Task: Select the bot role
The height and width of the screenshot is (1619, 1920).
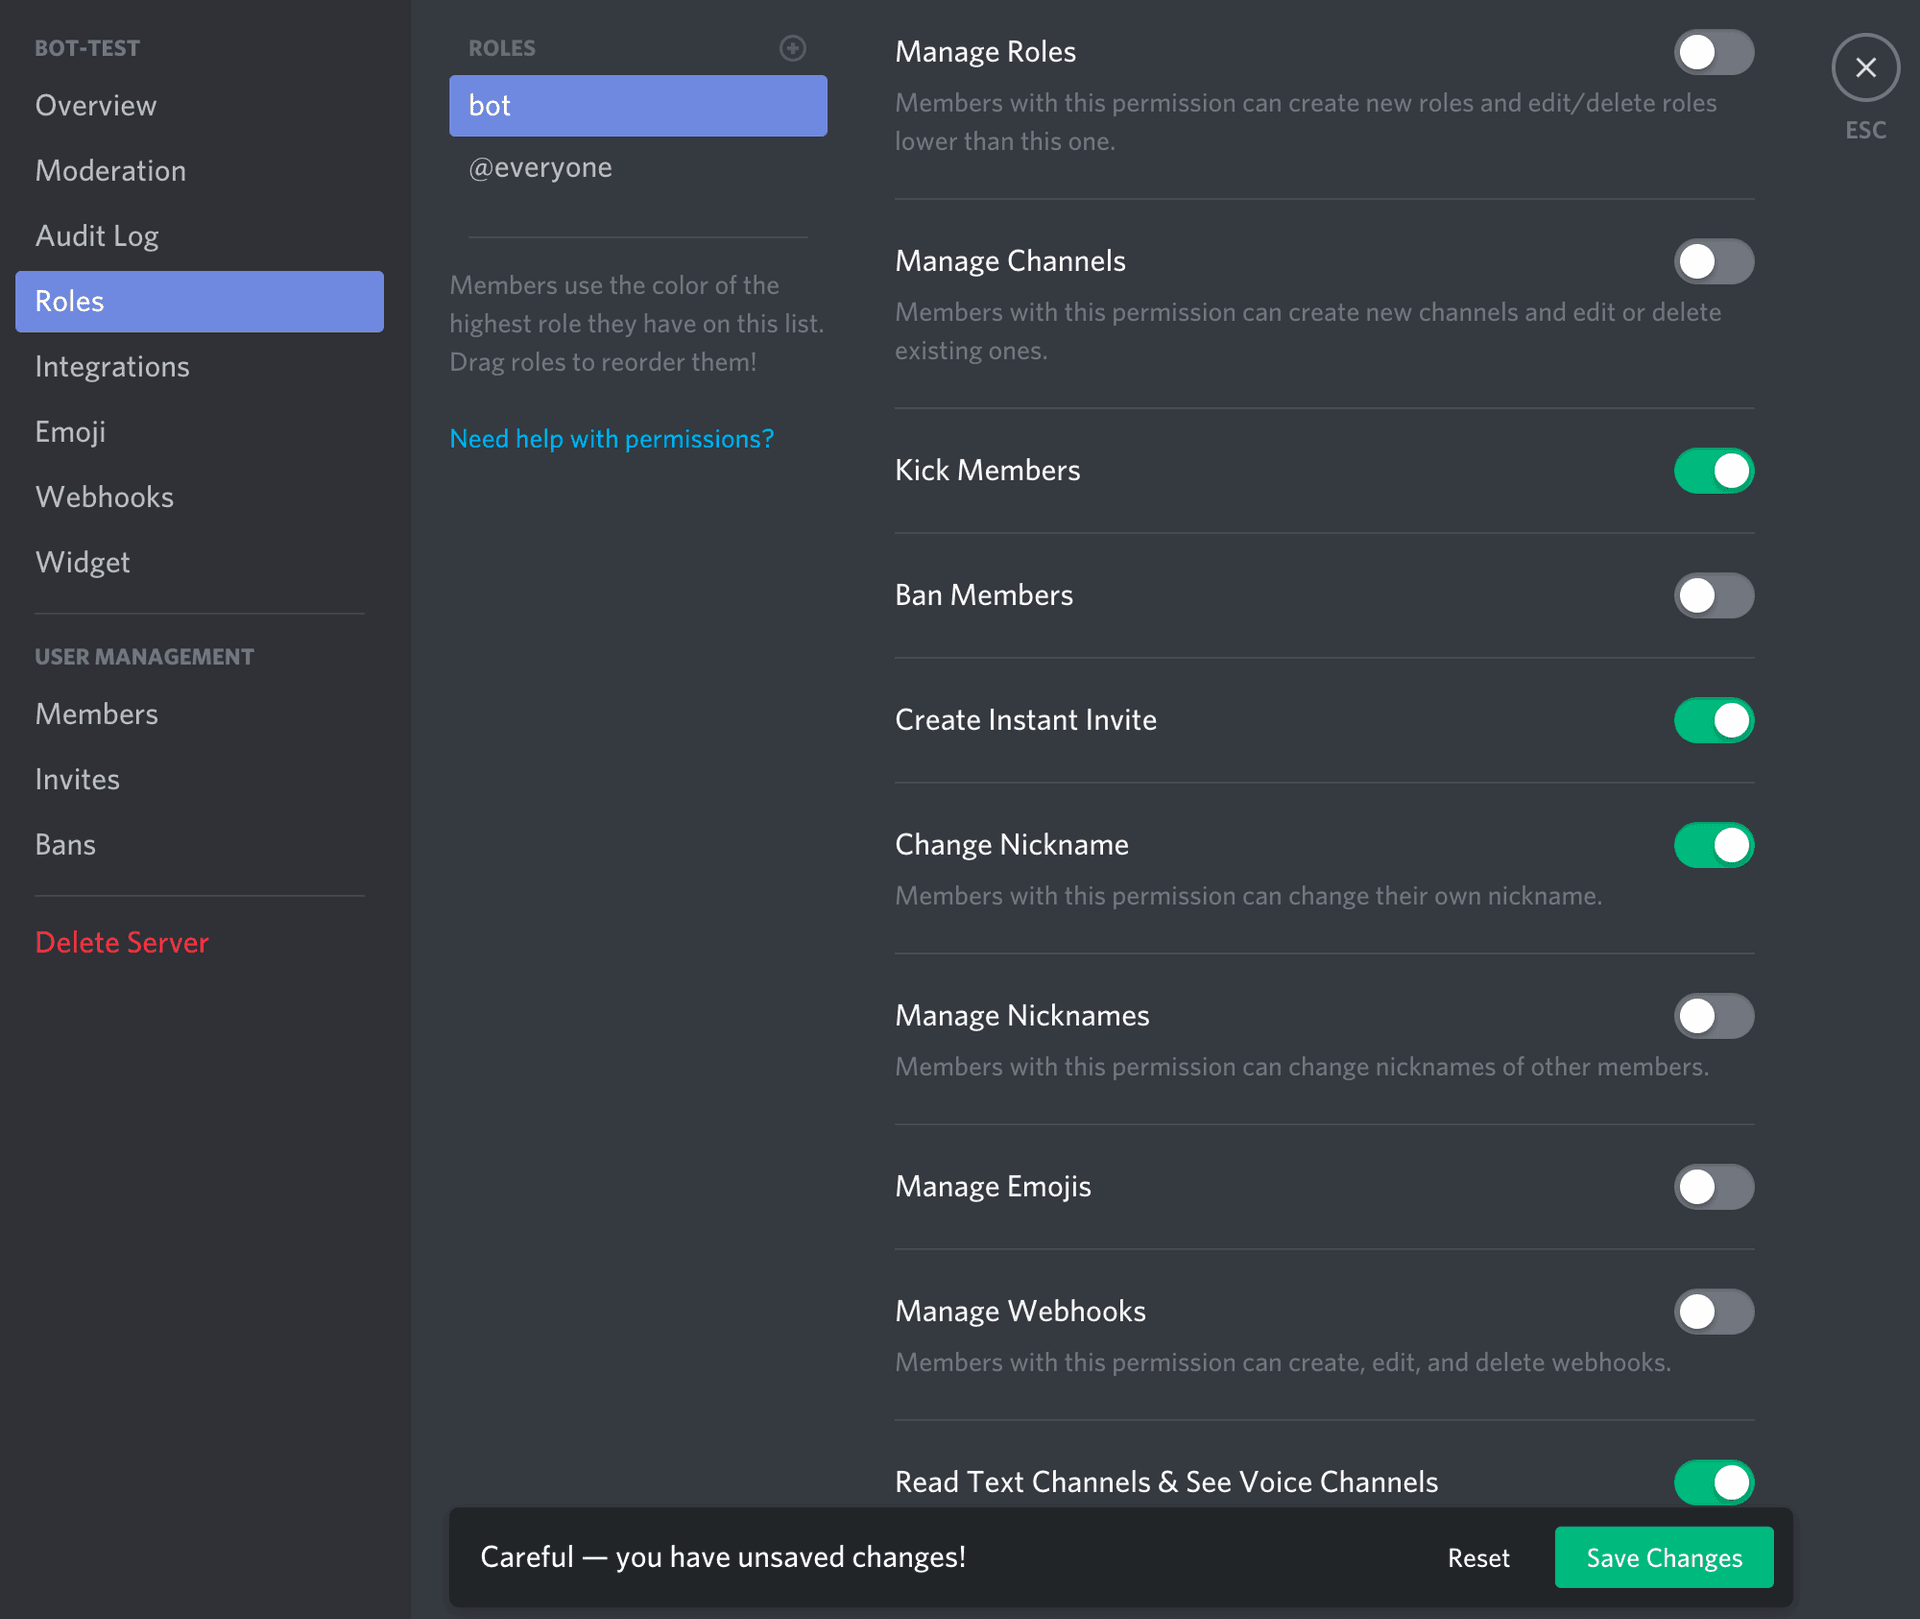Action: click(x=637, y=105)
